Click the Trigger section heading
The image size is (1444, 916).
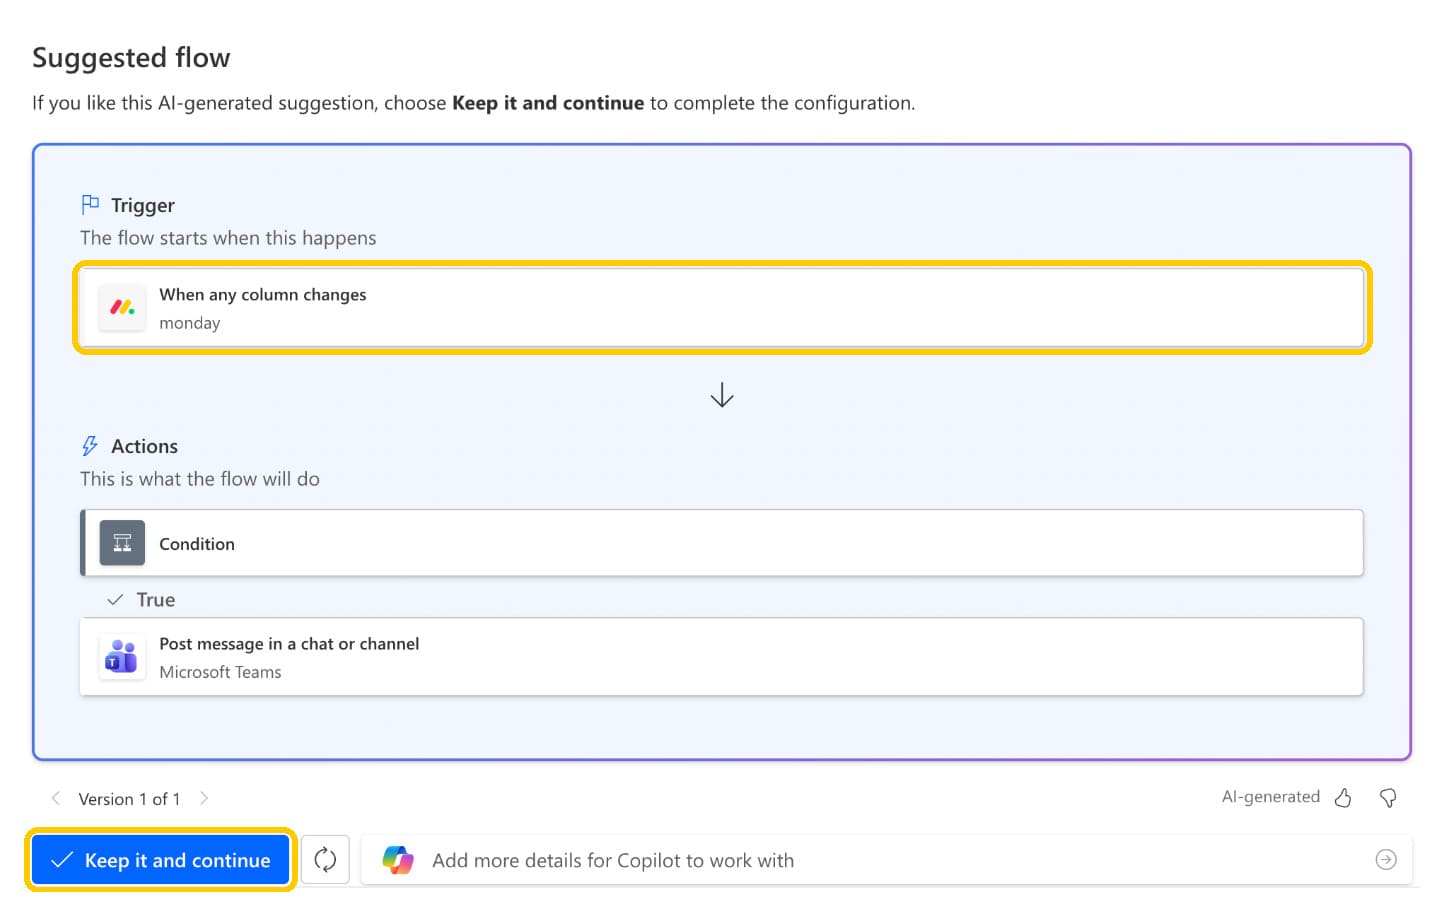[x=143, y=205]
